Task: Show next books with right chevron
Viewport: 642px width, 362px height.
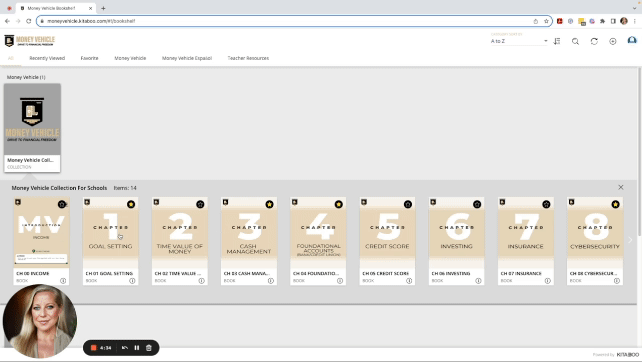Action: click(x=631, y=240)
